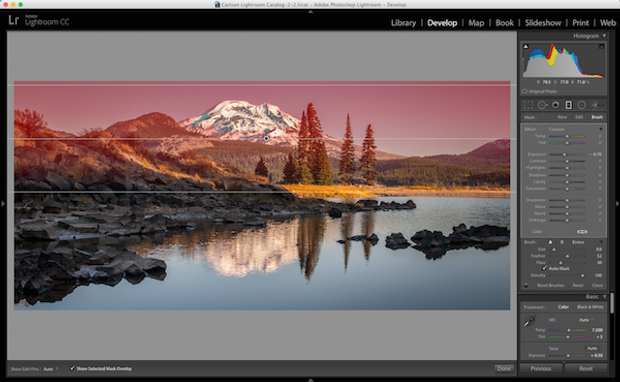Click the brush Flow value 30

[599, 263]
